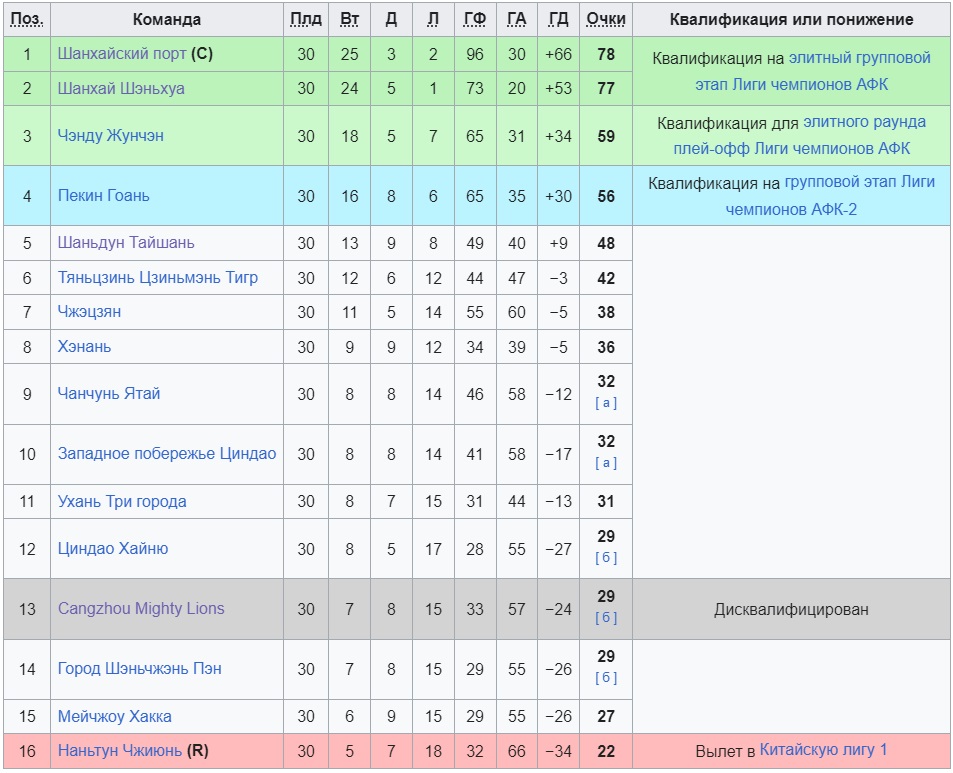This screenshot has height=773, width=953.
Task: Open the Шанхайский порт team link
Action: (122, 54)
